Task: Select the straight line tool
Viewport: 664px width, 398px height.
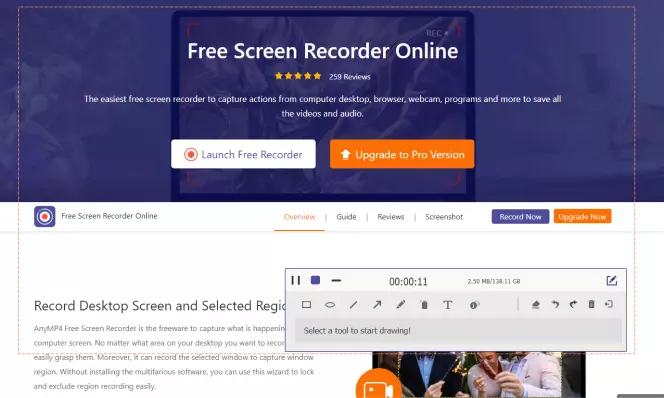Action: 354,304
